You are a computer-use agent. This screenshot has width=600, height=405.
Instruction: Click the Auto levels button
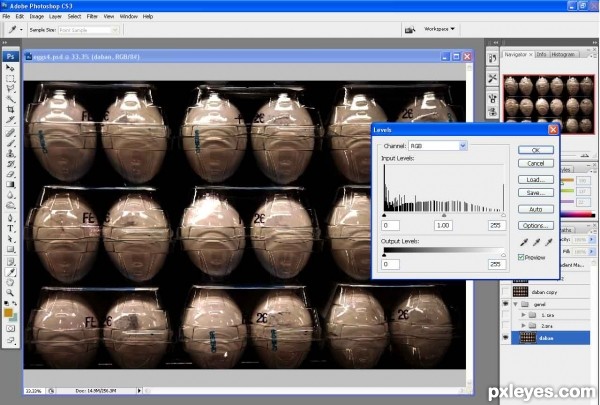[536, 209]
